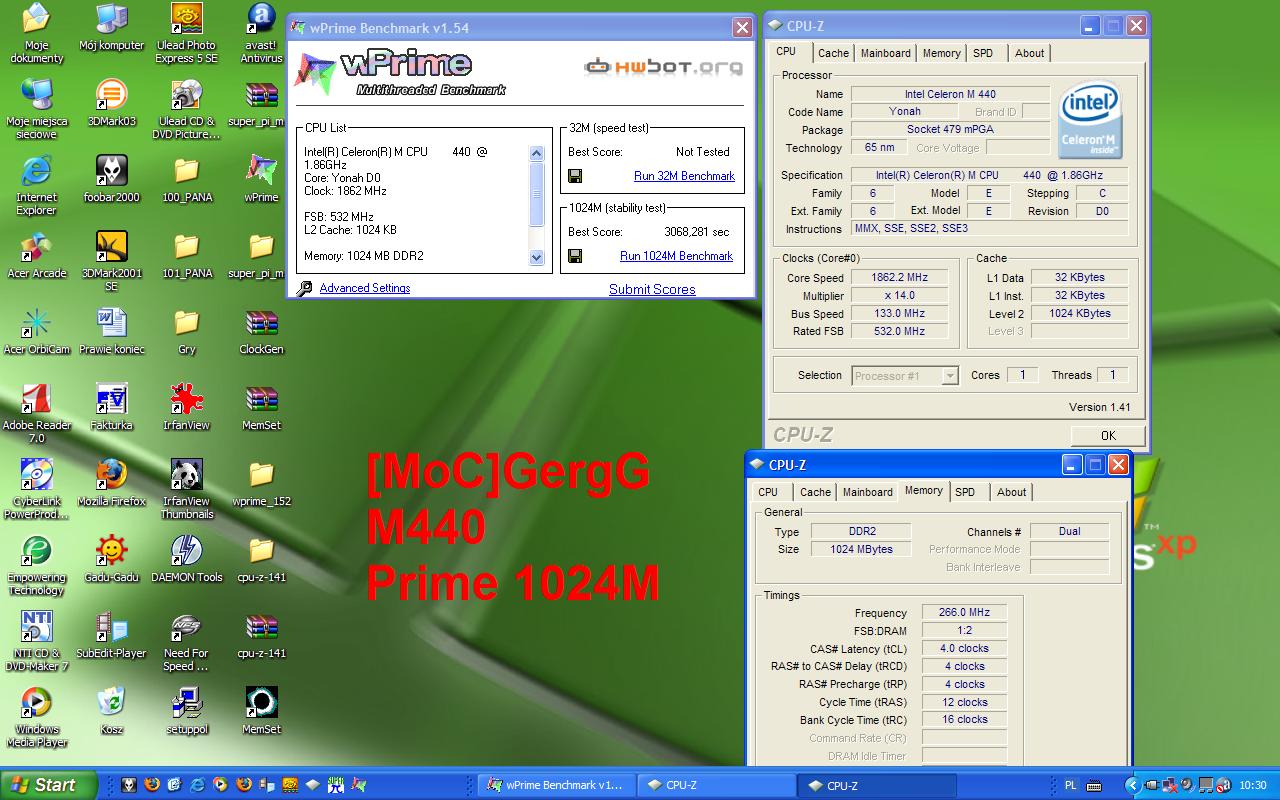
Task: Expand hidden system tray icons arrow
Action: pyautogui.click(x=1132, y=785)
